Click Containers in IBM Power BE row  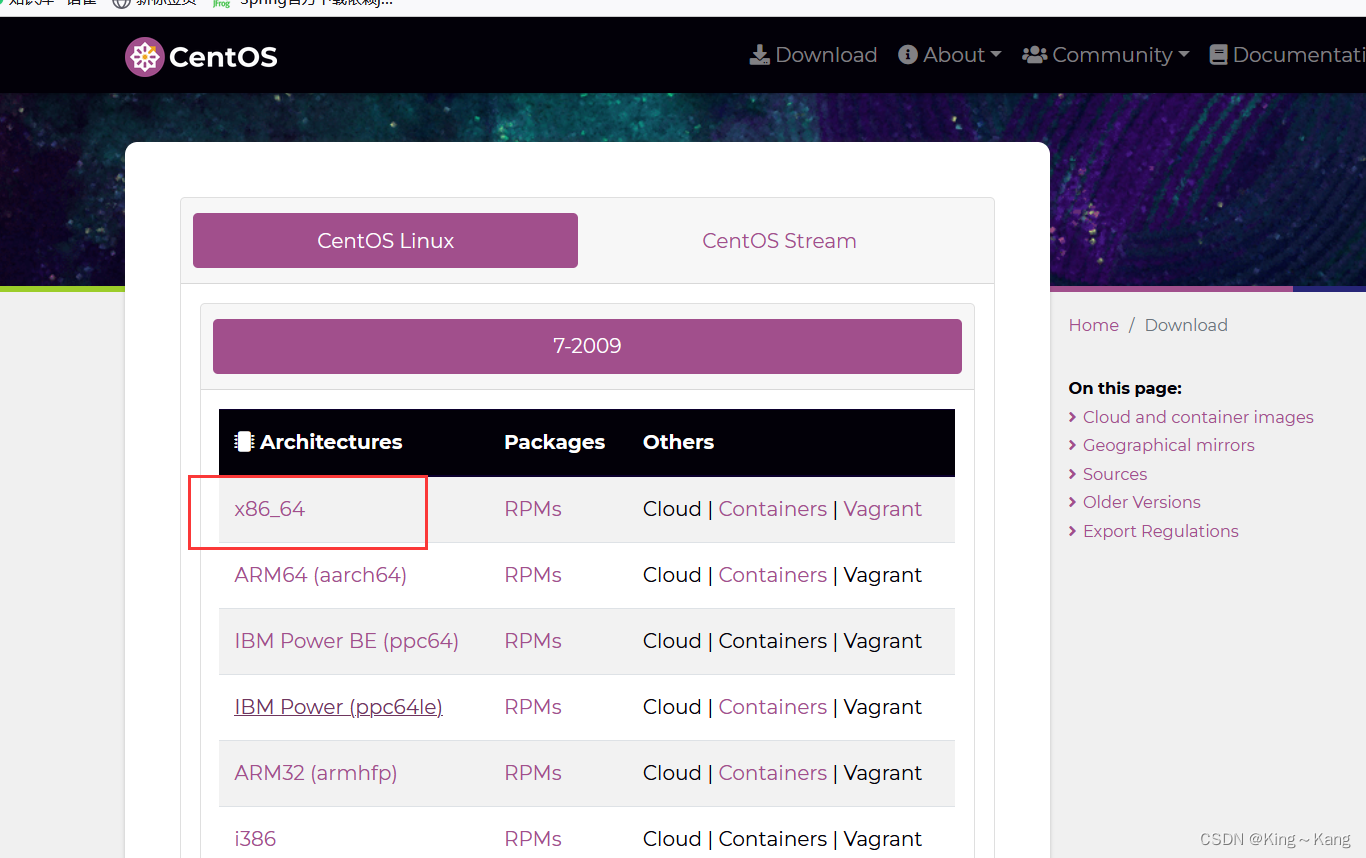click(x=772, y=641)
